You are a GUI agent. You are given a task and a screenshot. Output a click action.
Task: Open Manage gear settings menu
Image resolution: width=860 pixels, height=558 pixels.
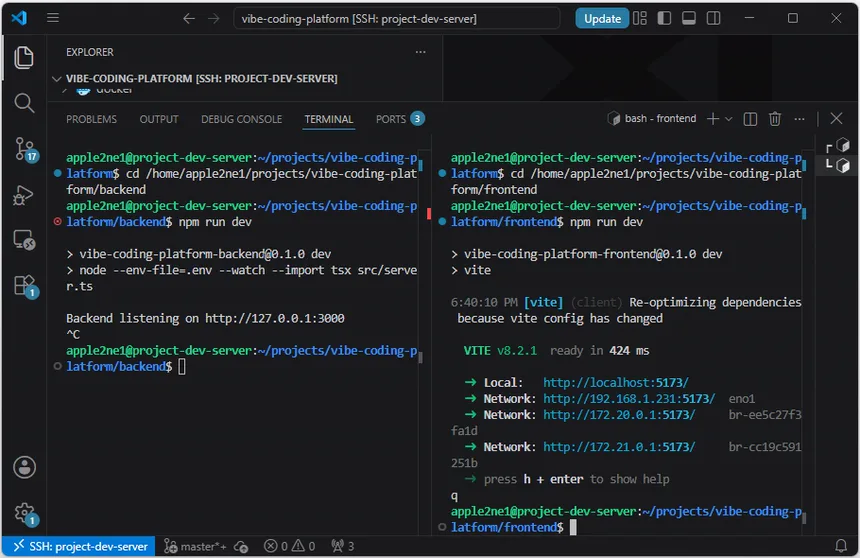25,514
